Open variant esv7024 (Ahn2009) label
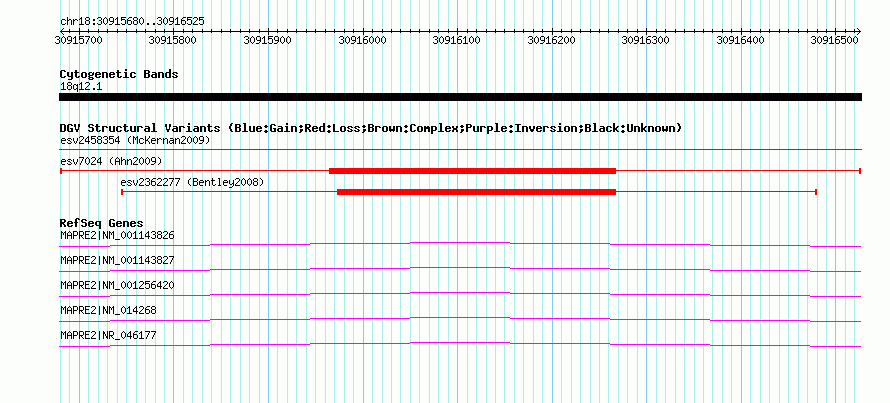The width and height of the screenshot is (890, 403). pyautogui.click(x=111, y=162)
